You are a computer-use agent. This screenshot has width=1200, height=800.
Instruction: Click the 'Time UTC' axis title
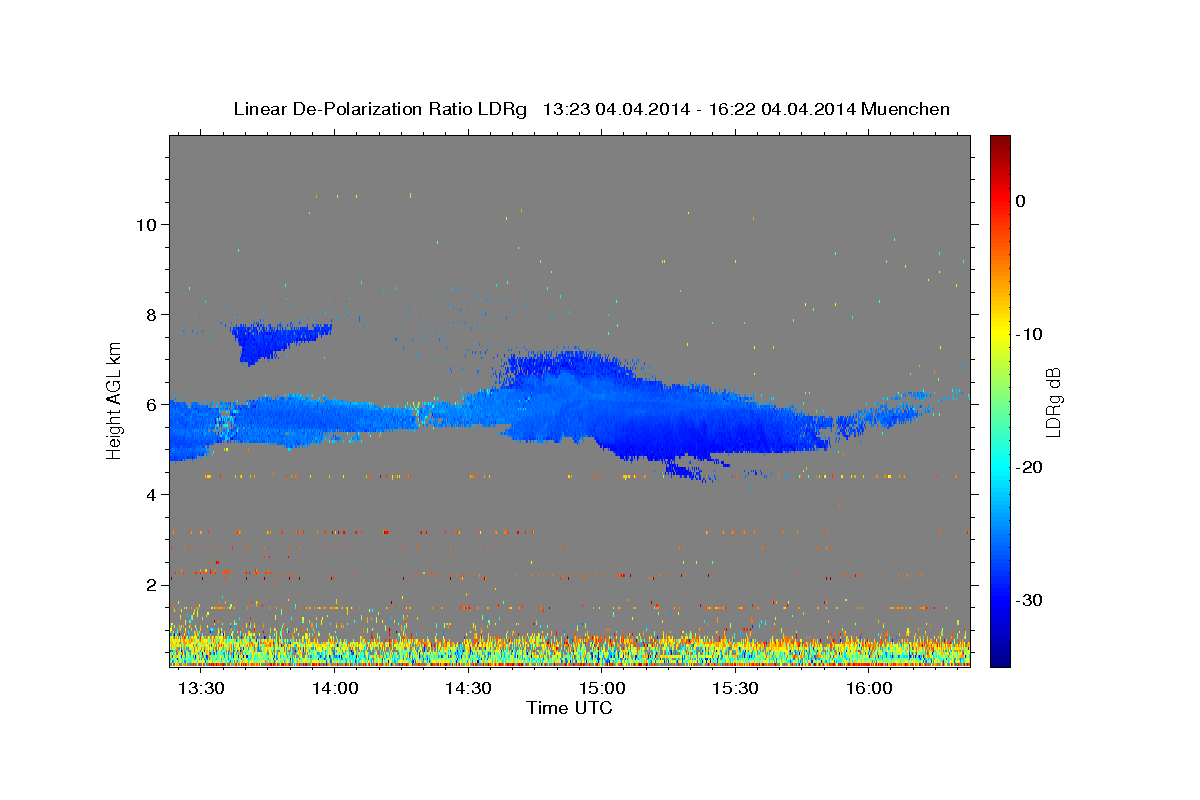569,708
